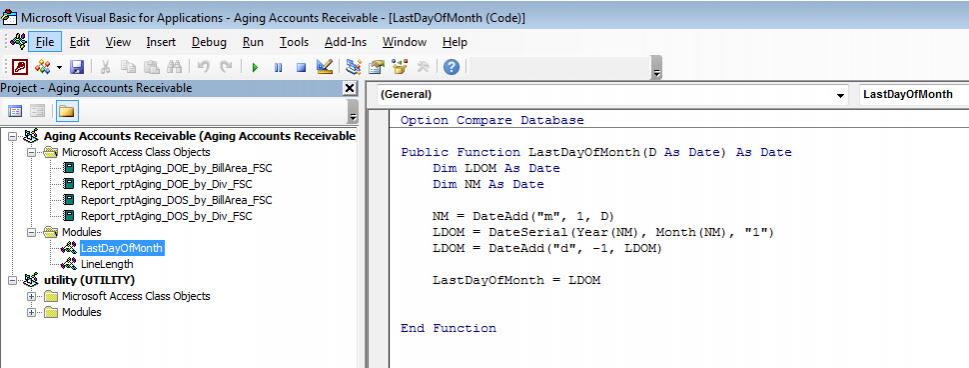The height and width of the screenshot is (368, 969).
Task: Click the View Code icon in Project panel
Action: point(15,111)
